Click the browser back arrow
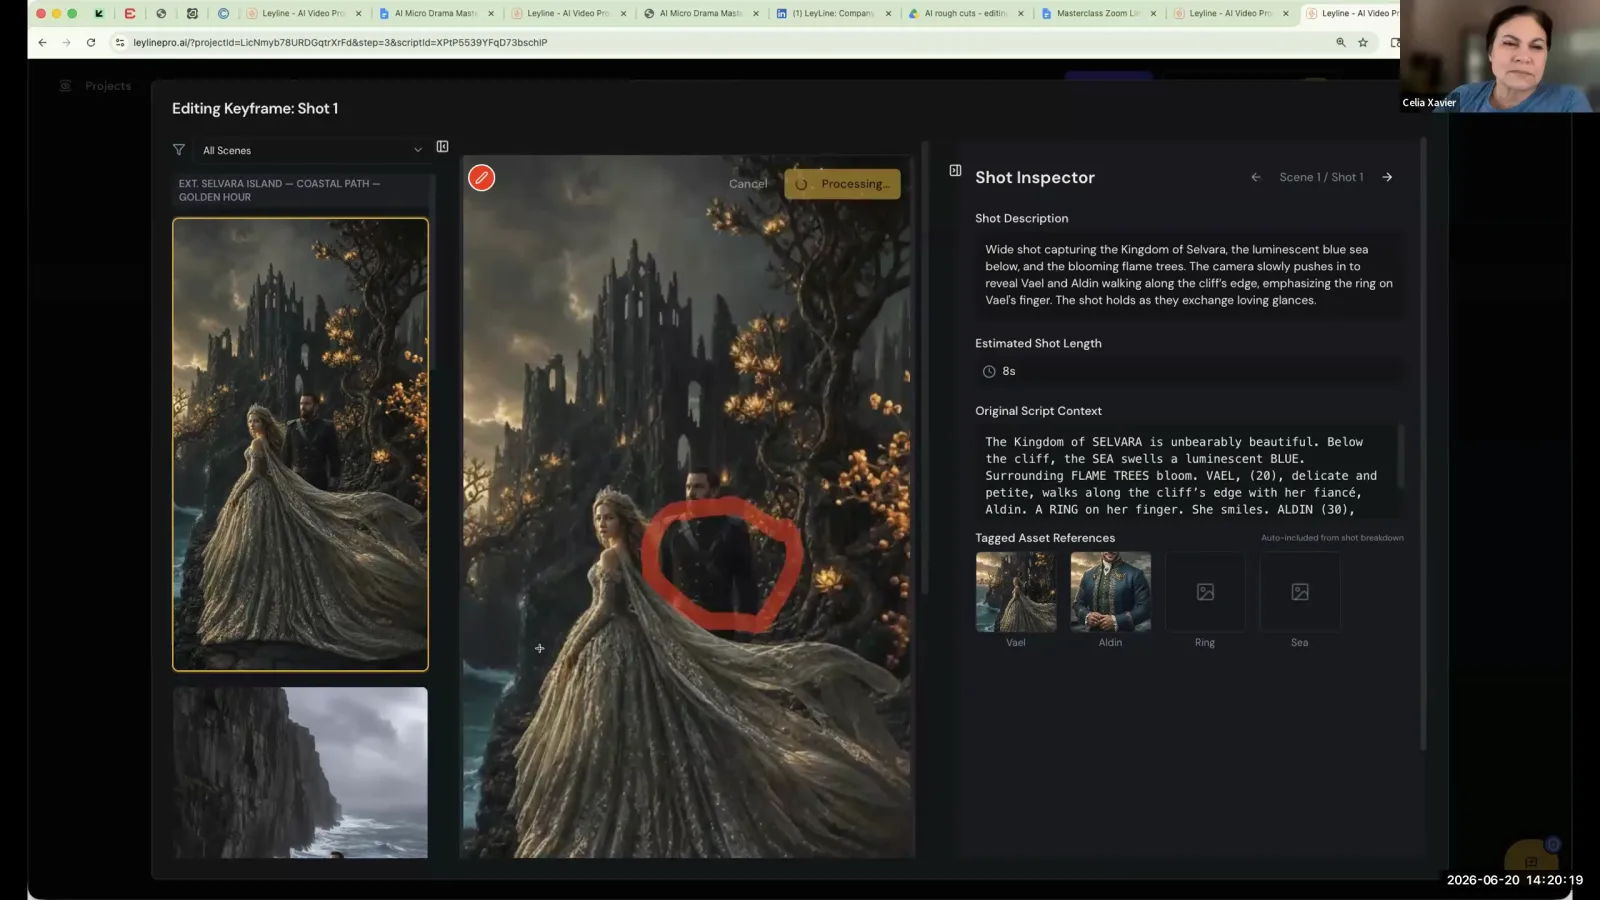1600x900 pixels. click(x=42, y=42)
